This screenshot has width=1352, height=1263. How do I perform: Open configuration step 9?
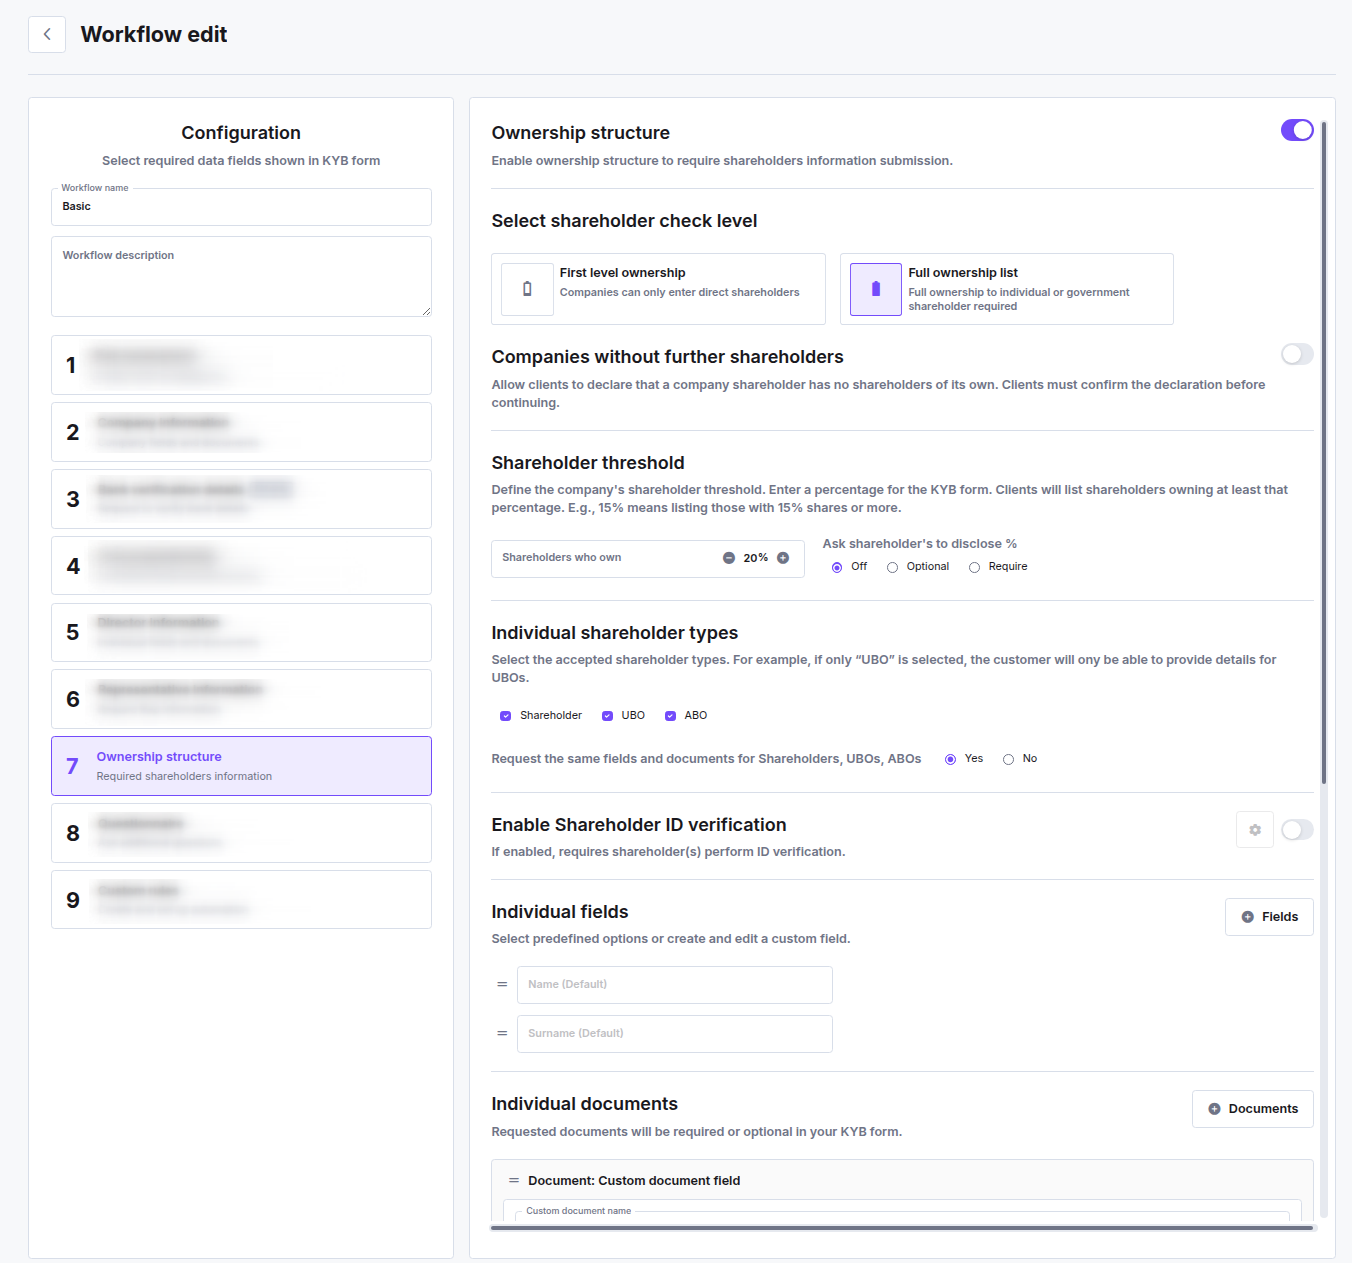(241, 900)
